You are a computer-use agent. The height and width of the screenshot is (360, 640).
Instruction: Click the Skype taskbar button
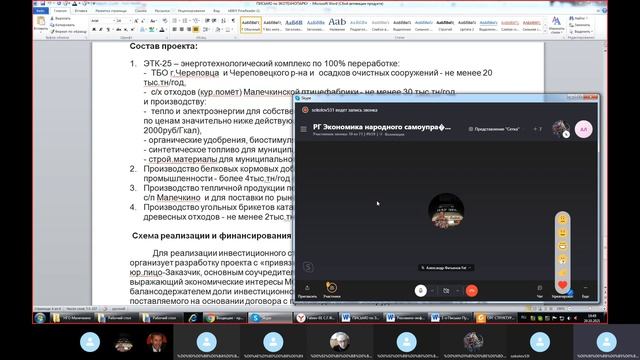[x=269, y=318]
